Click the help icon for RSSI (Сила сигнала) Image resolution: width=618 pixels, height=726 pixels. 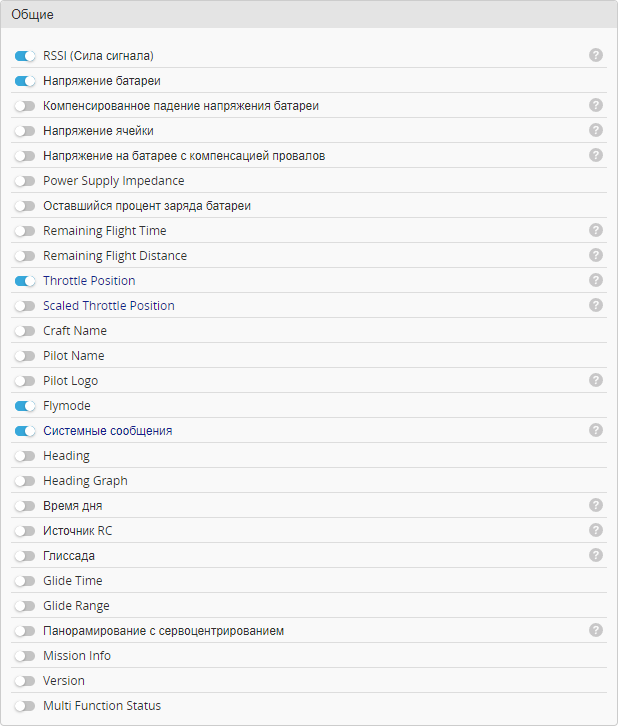(596, 55)
